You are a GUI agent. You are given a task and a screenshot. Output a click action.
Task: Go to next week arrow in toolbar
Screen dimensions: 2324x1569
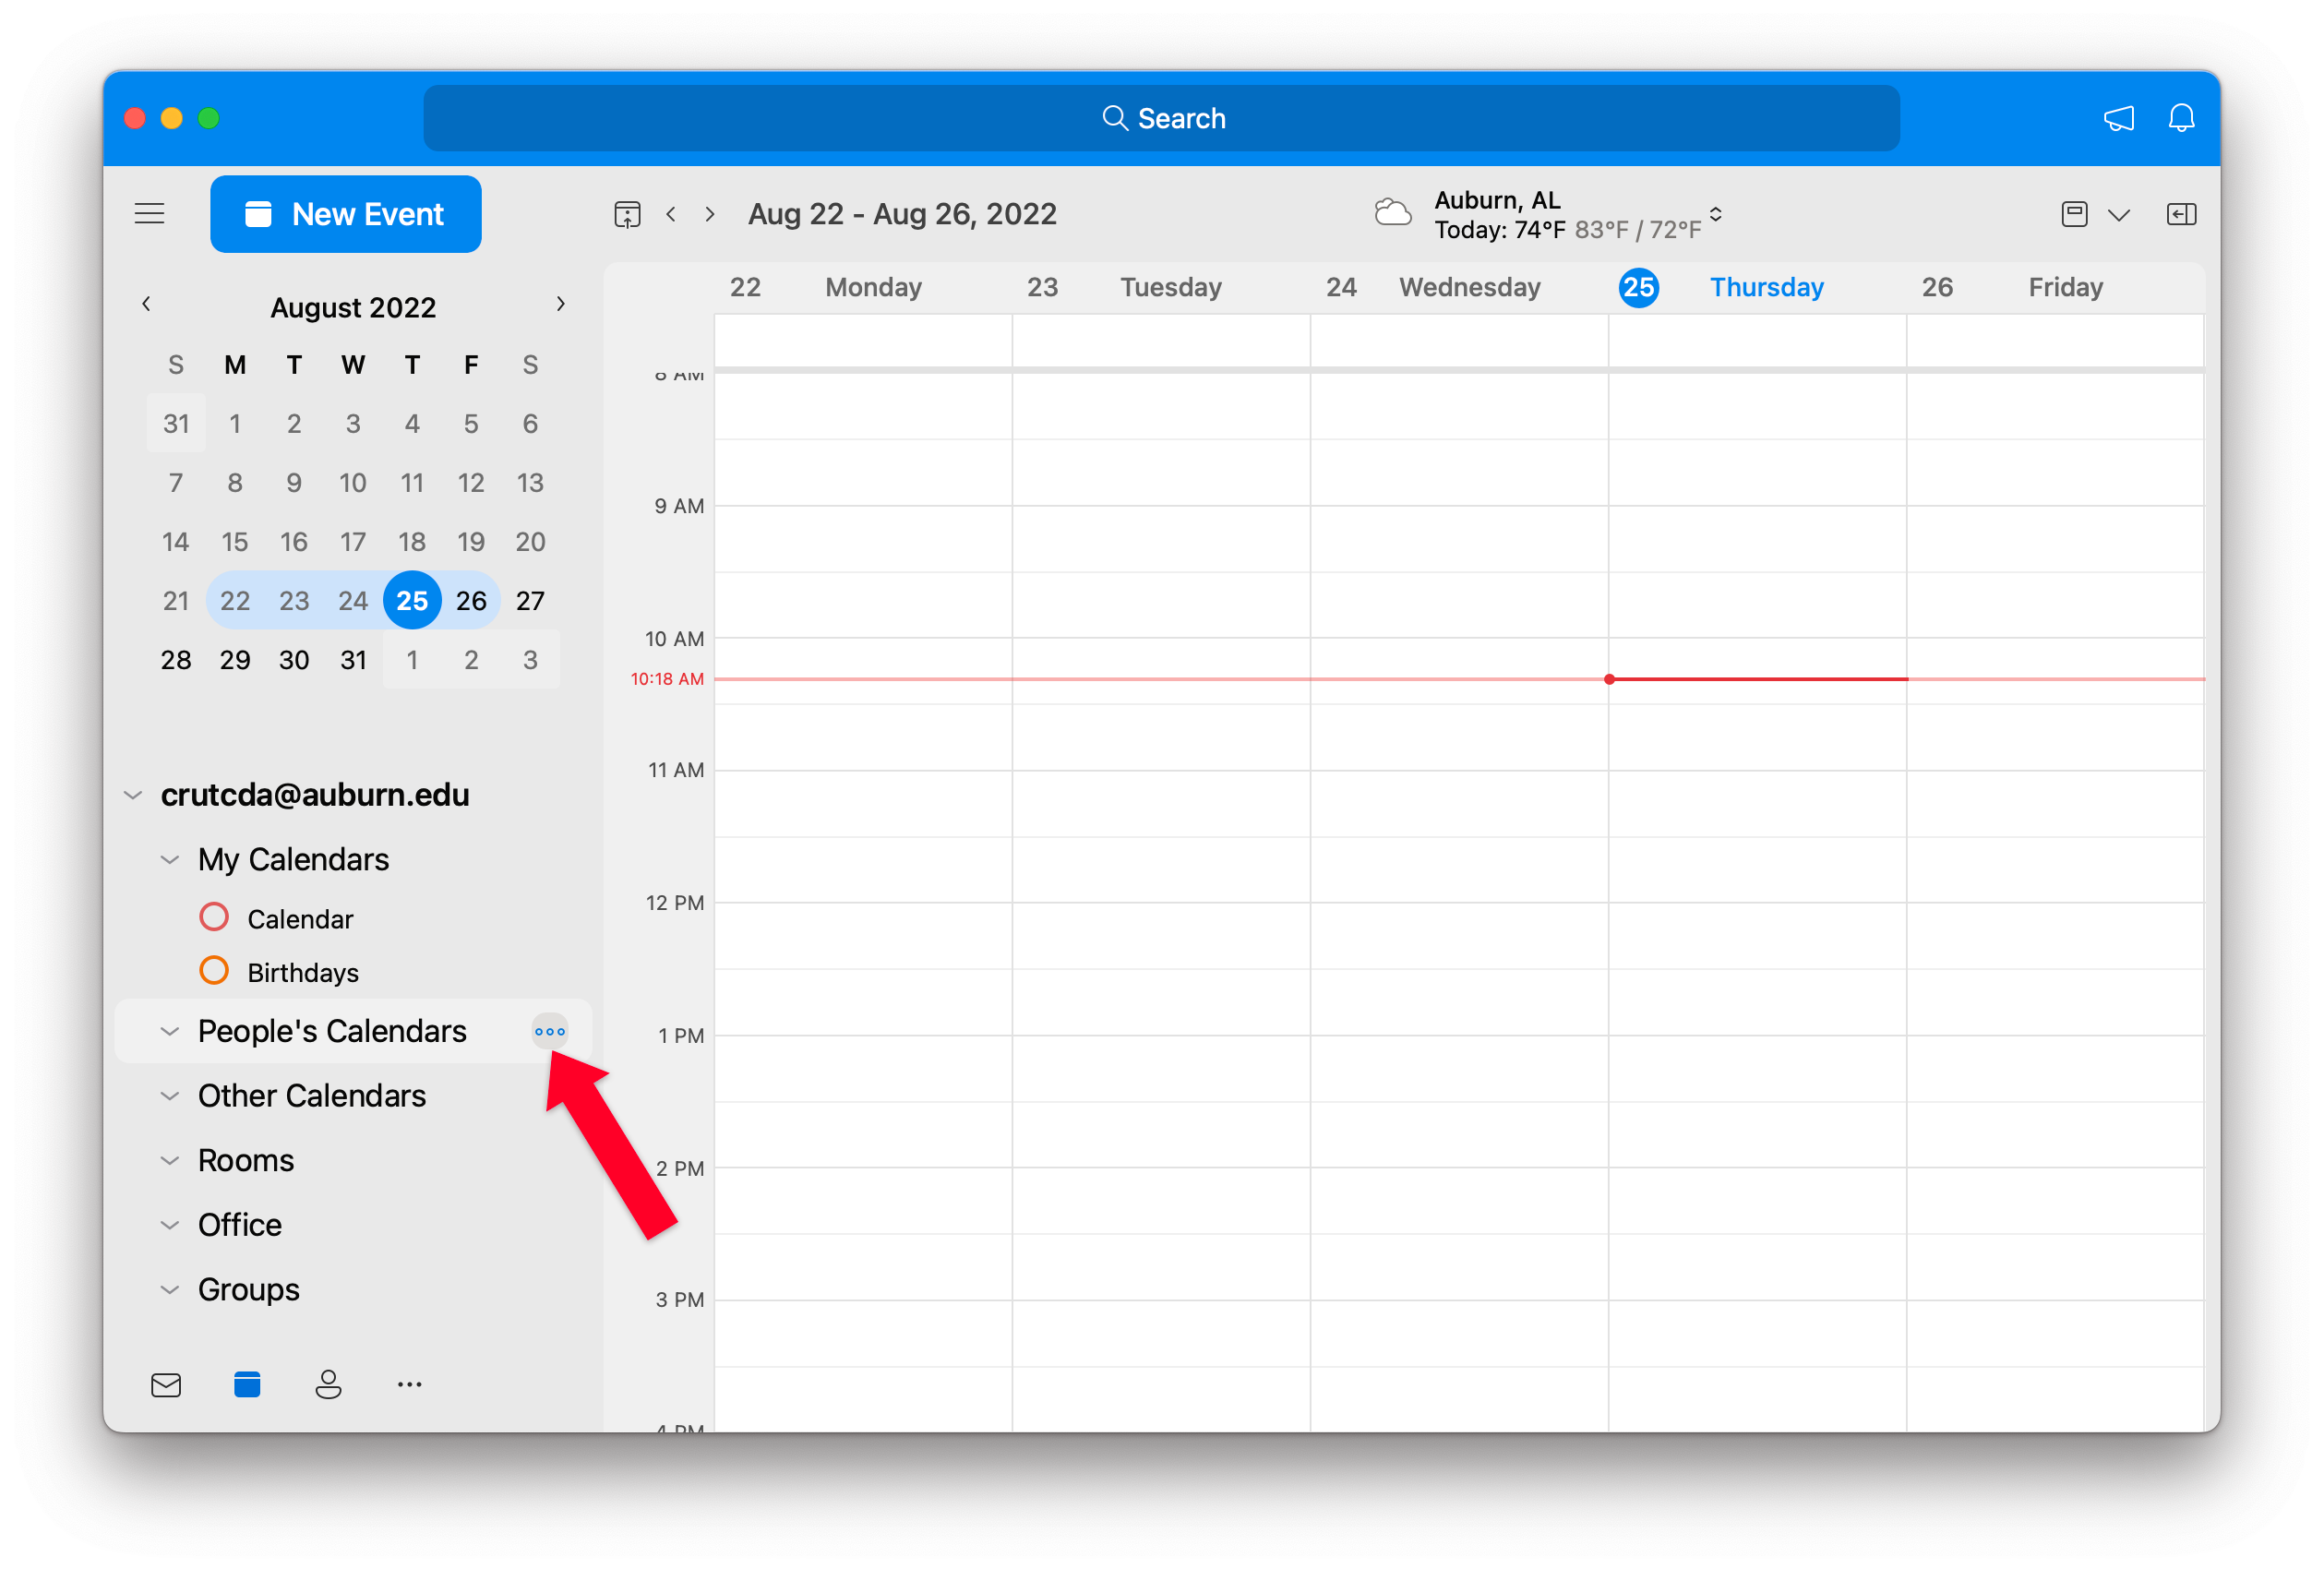[x=710, y=214]
